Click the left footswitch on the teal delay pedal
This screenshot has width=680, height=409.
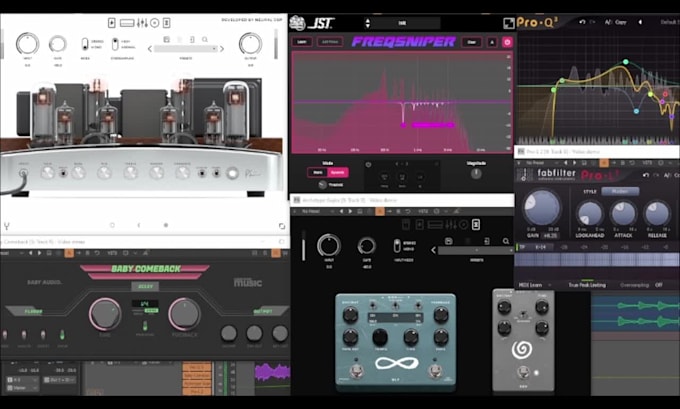(x=356, y=371)
